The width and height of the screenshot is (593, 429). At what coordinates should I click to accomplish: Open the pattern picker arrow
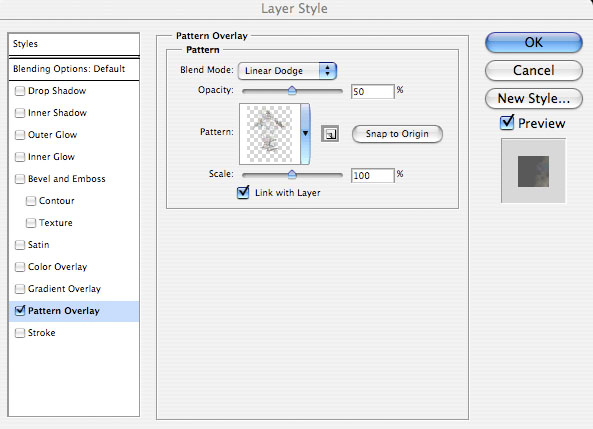click(x=305, y=134)
